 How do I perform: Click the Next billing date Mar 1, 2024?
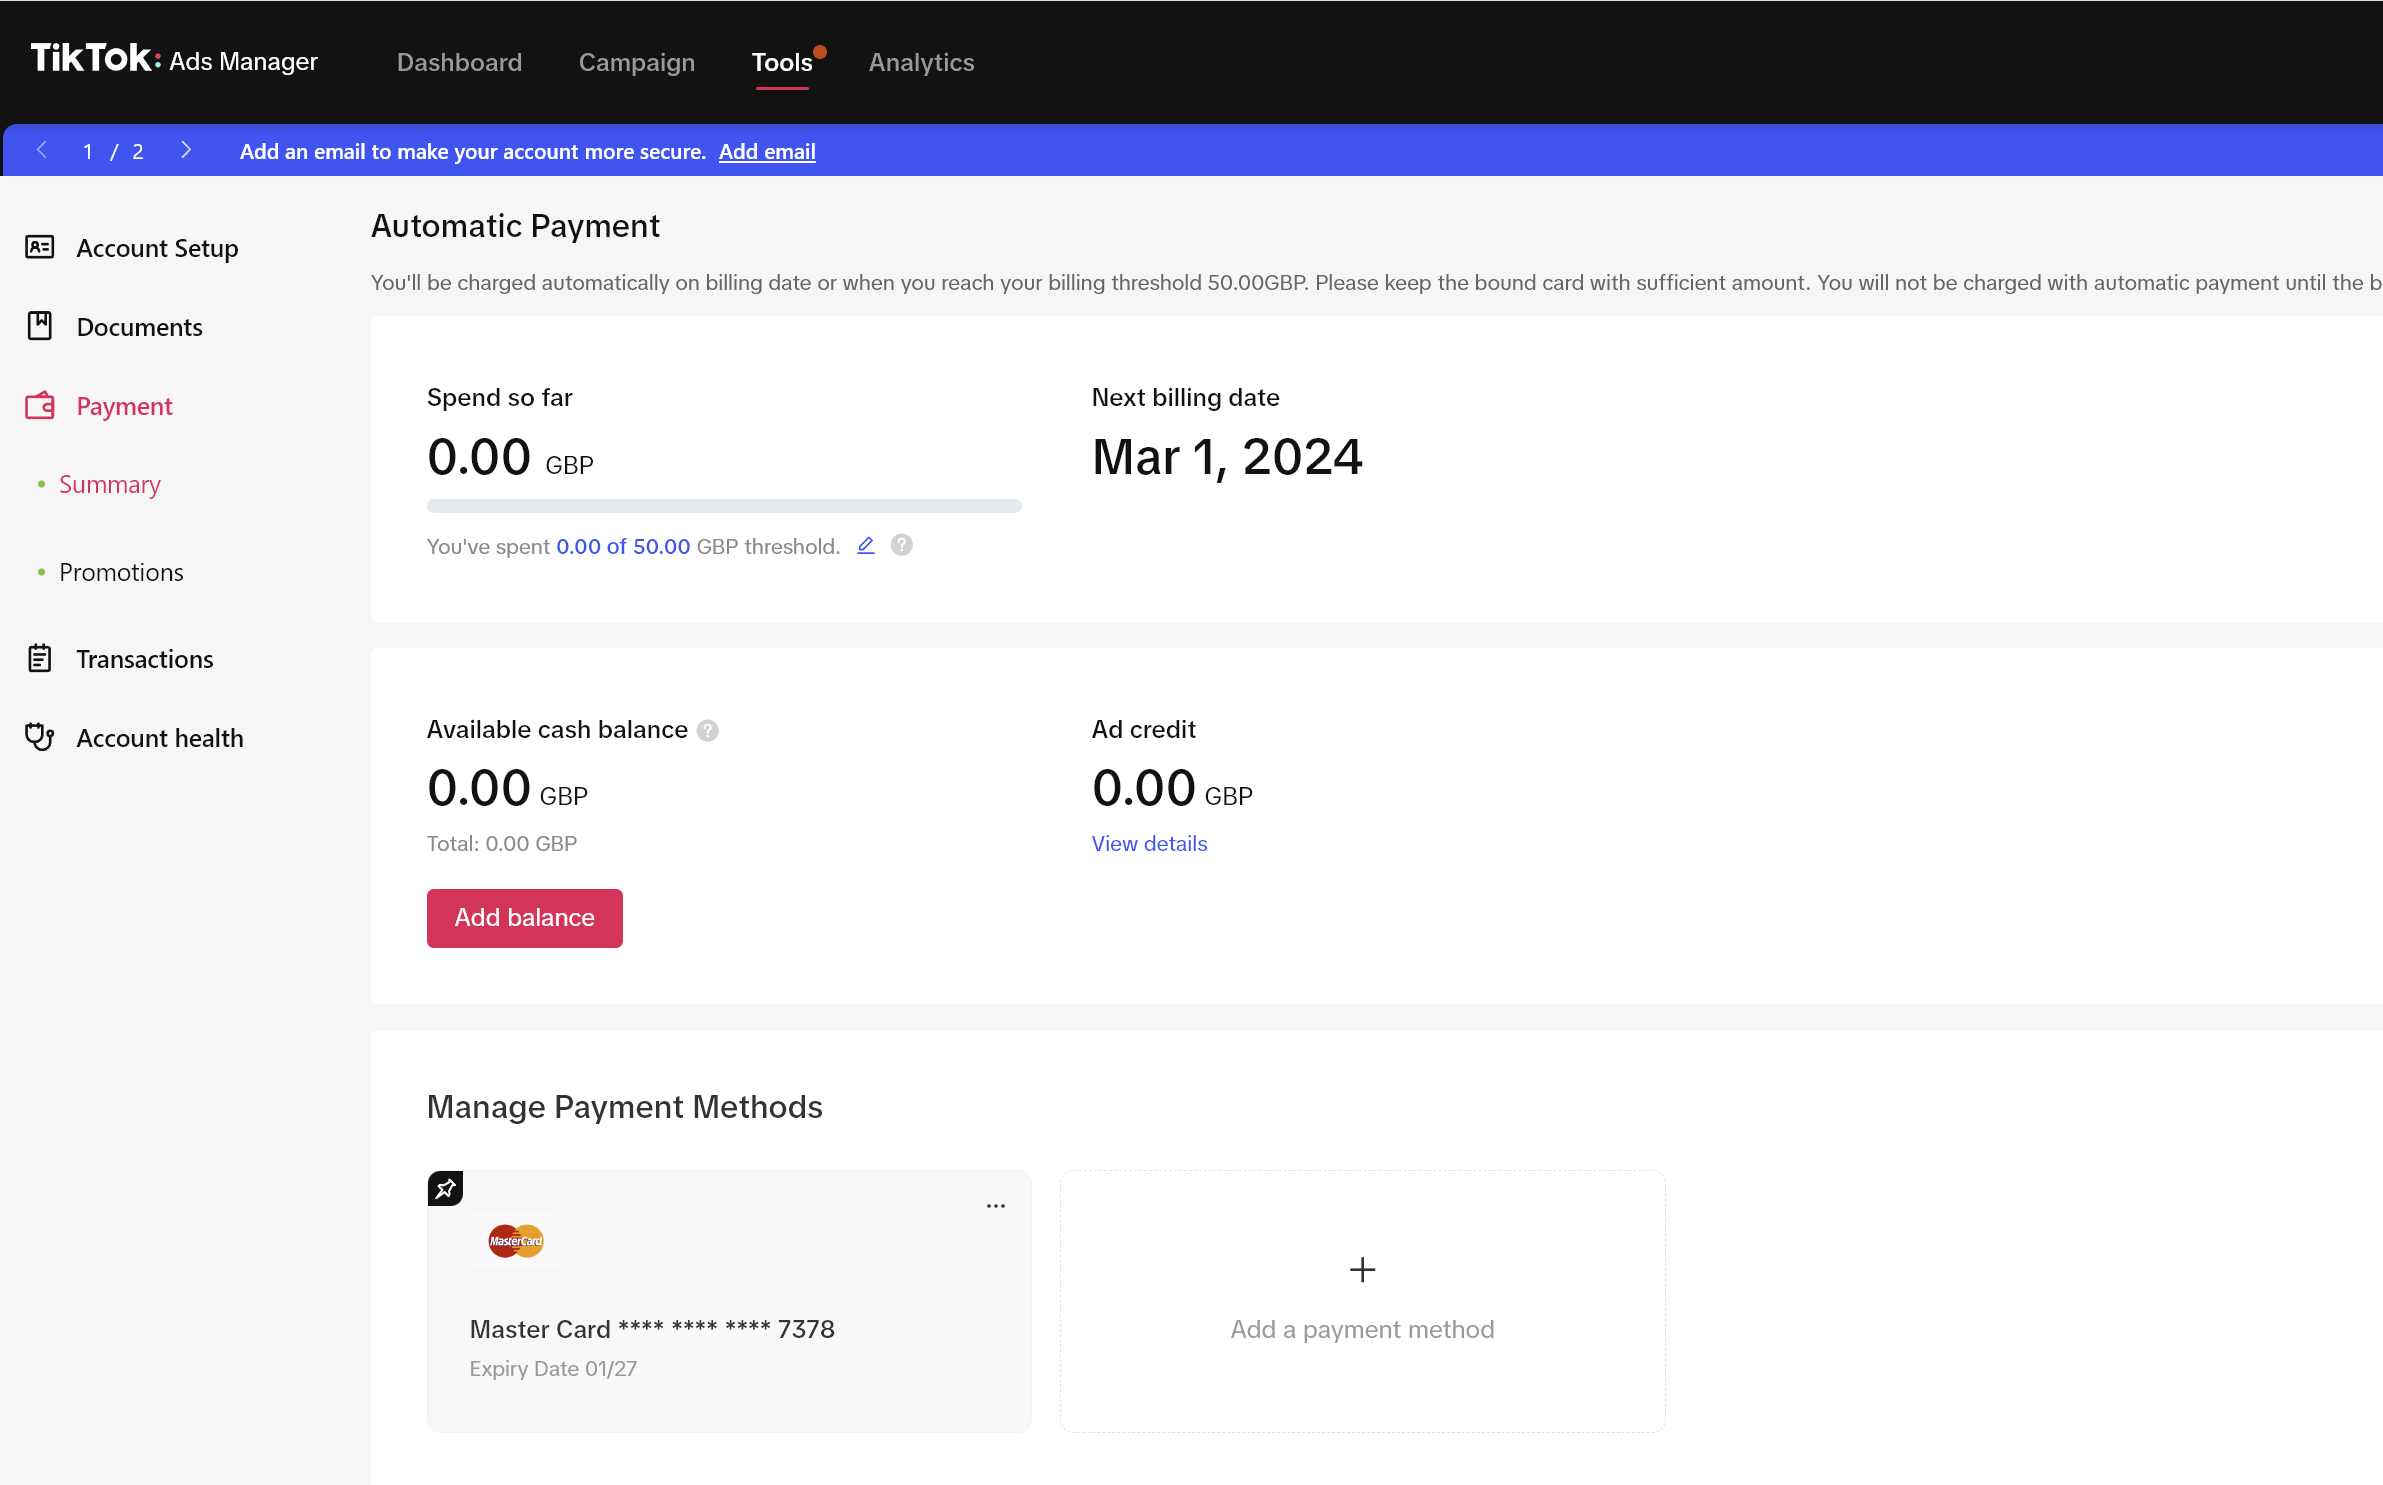point(1227,457)
